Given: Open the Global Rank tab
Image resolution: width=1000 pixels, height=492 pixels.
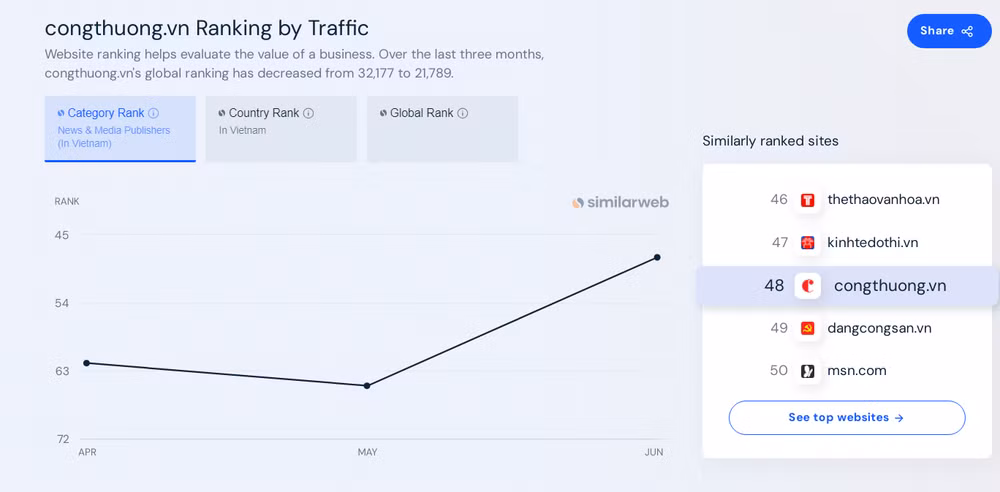Looking at the screenshot, I should (442, 129).
